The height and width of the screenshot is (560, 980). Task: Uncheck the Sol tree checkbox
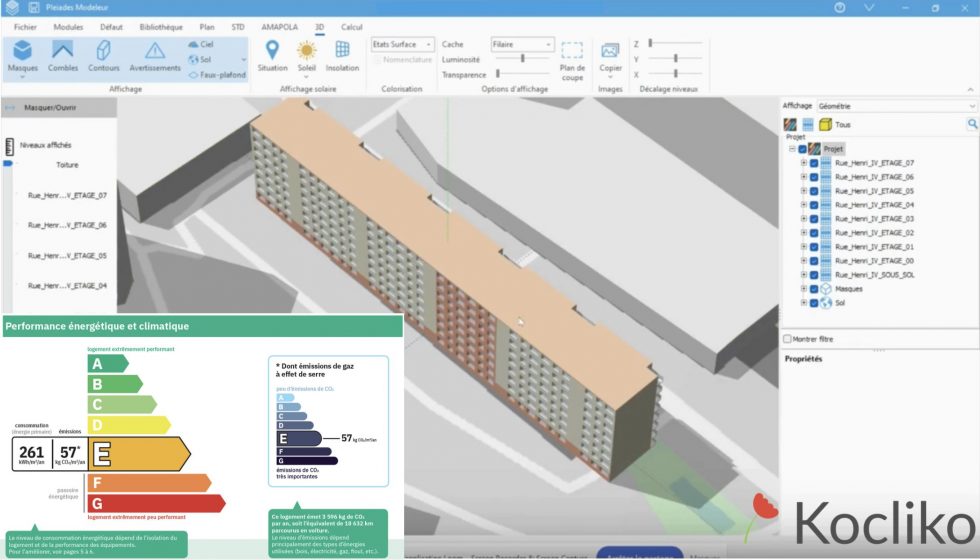[814, 303]
